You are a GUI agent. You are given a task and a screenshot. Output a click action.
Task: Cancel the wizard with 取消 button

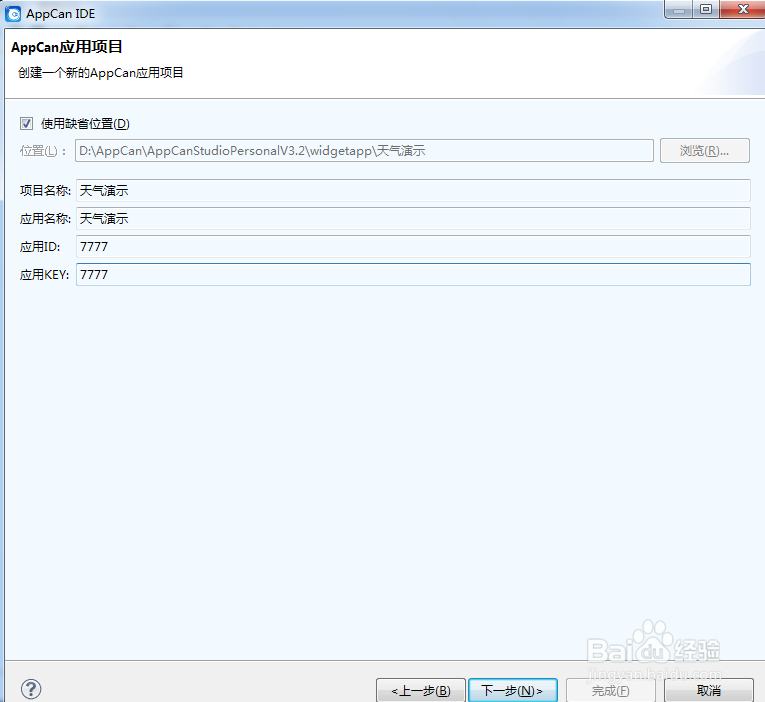(x=708, y=690)
